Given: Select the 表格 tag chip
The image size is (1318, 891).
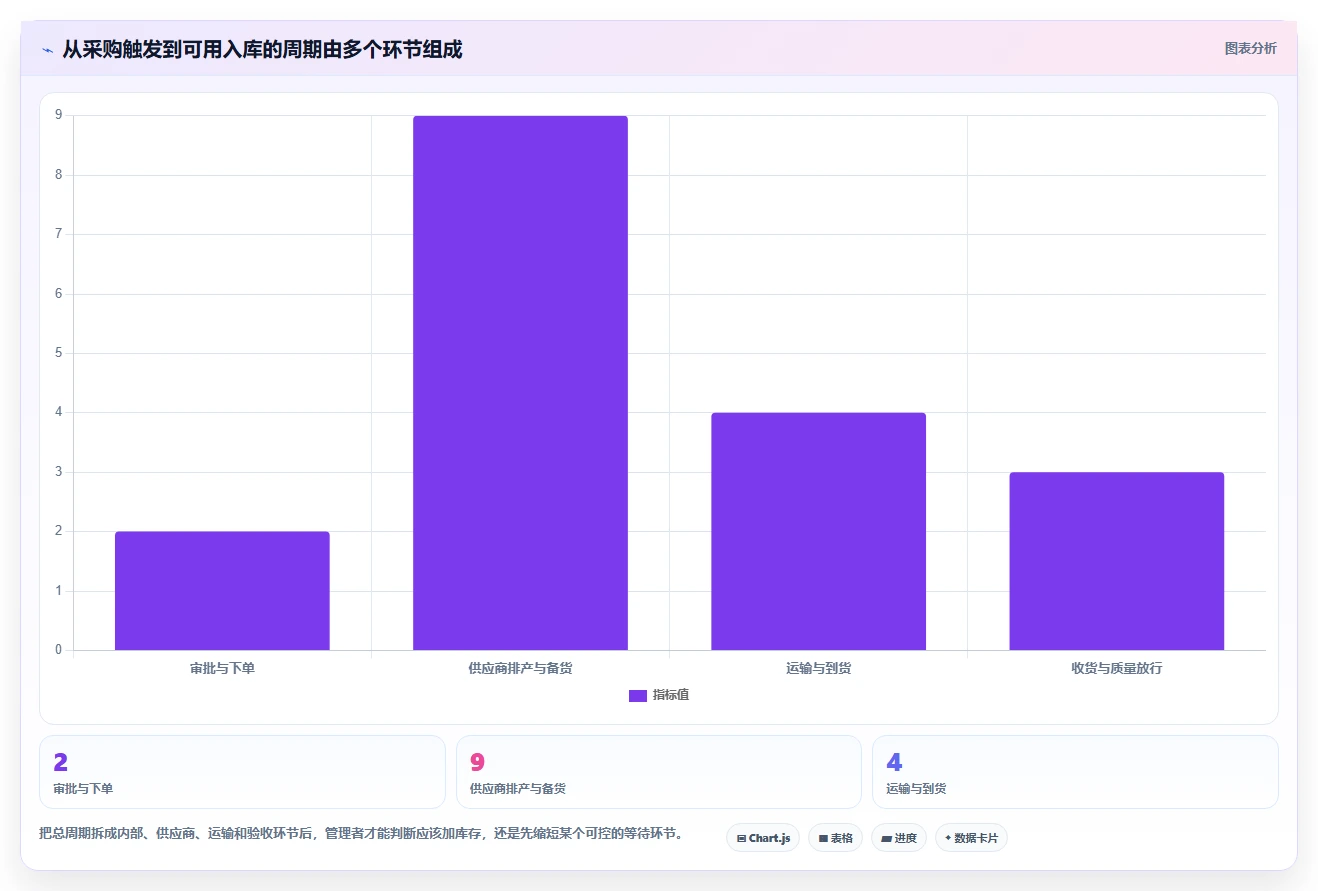Looking at the screenshot, I should coord(836,838).
